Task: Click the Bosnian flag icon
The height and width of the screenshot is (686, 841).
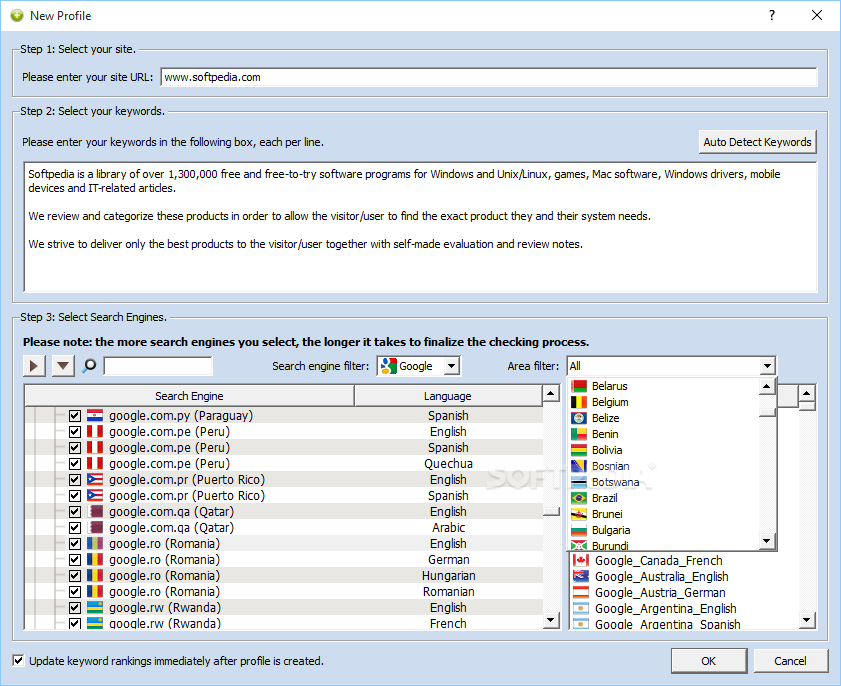Action: [579, 466]
